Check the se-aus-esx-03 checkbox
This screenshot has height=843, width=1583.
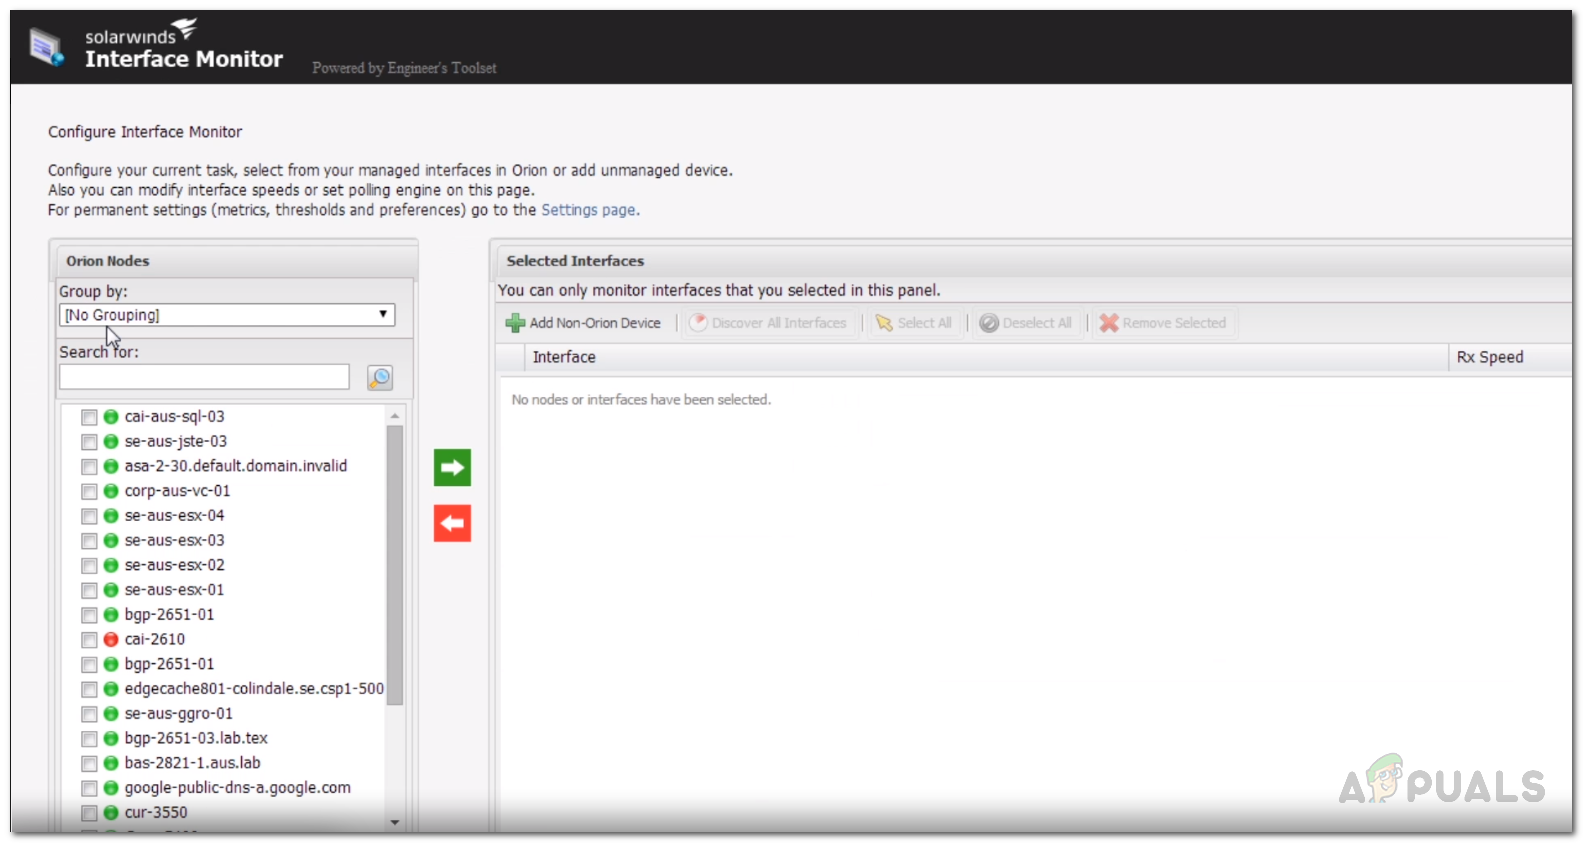point(89,541)
